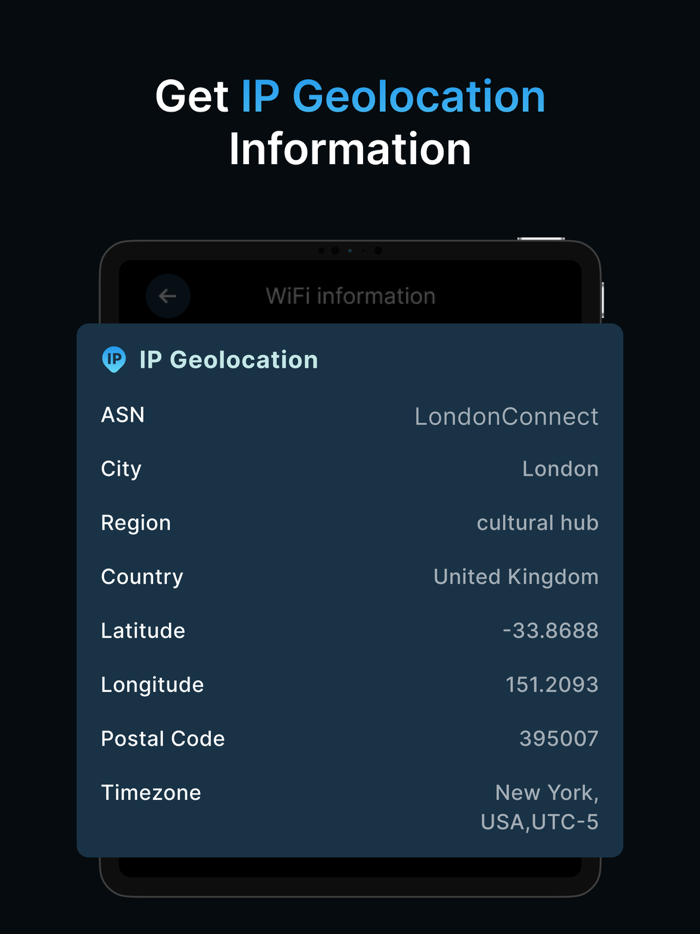The height and width of the screenshot is (934, 700).
Task: Toggle the Country row visibility
Action: coord(350,576)
